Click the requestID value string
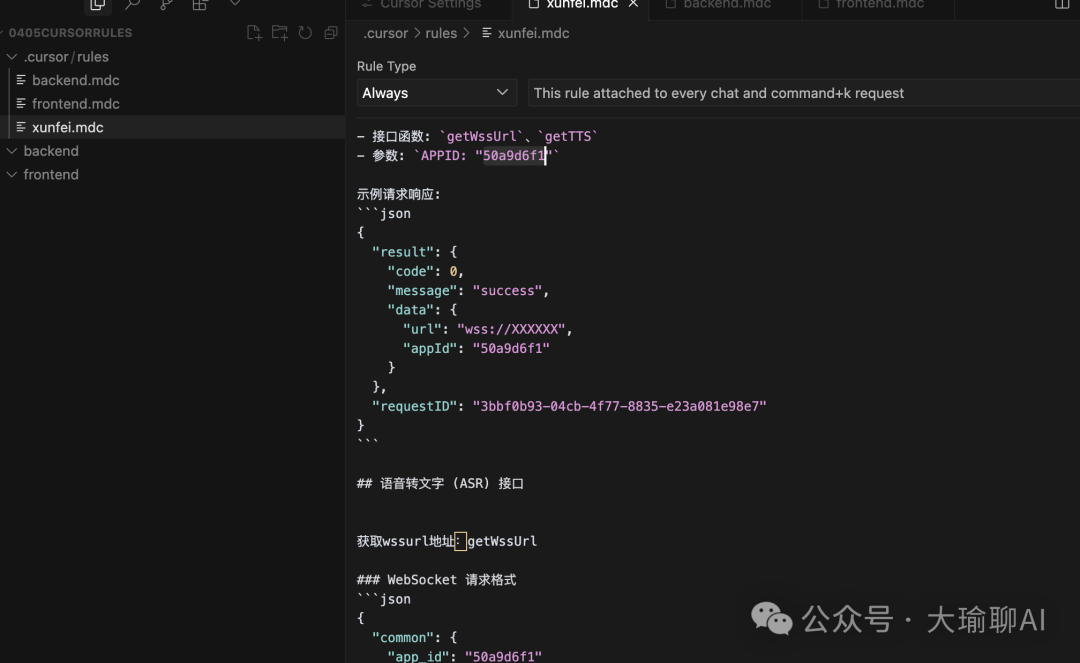Image resolution: width=1080 pixels, height=663 pixels. 619,406
